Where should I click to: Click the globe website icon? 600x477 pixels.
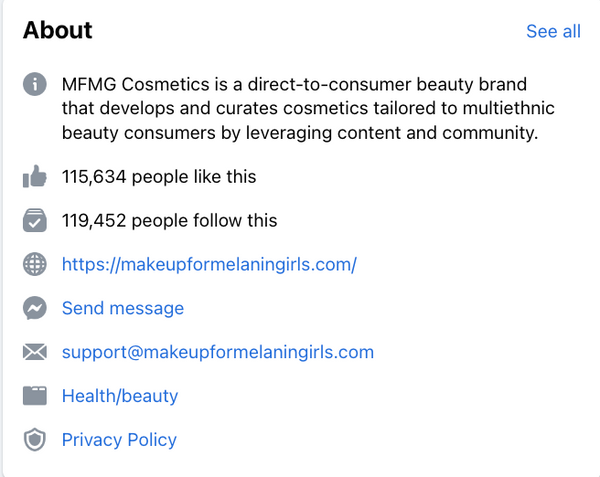35,264
